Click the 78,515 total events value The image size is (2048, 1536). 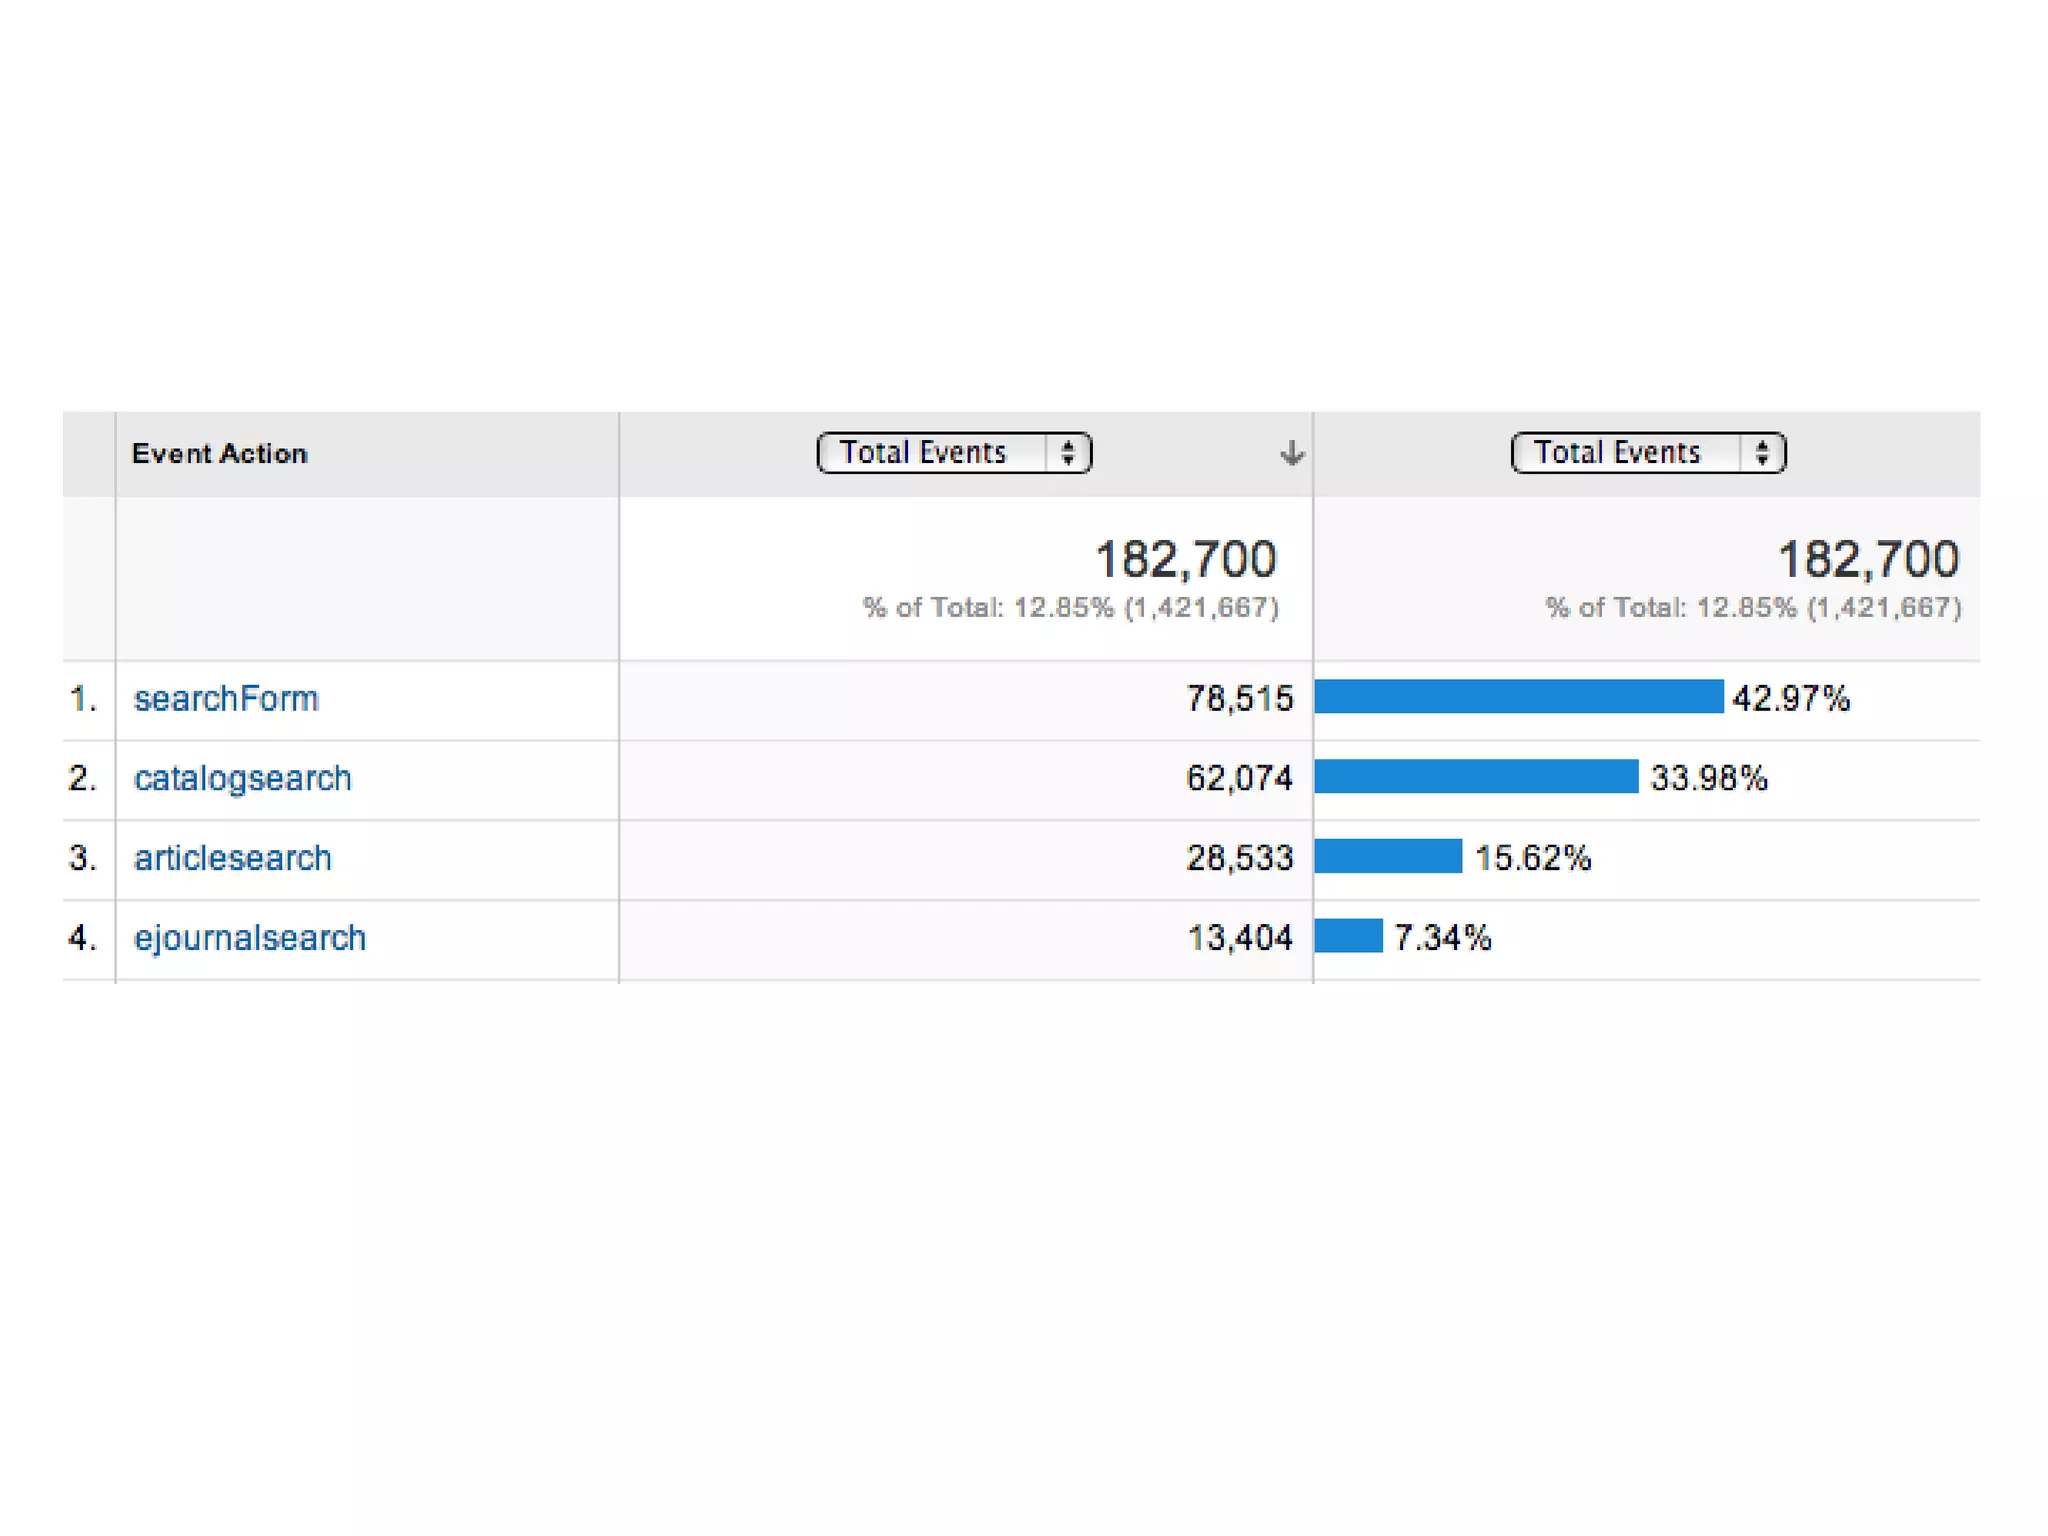(1239, 698)
